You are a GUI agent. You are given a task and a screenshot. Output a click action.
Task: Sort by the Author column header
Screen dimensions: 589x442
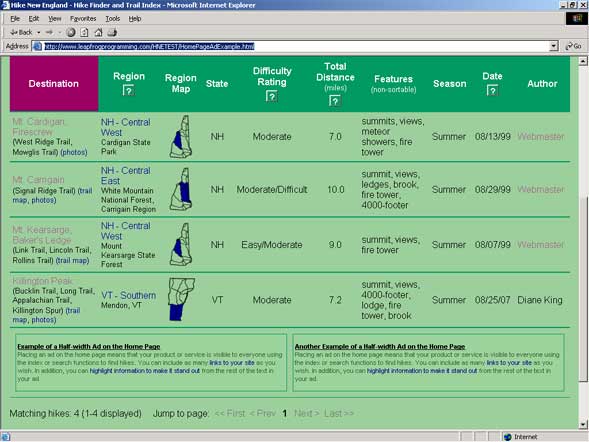tap(542, 84)
